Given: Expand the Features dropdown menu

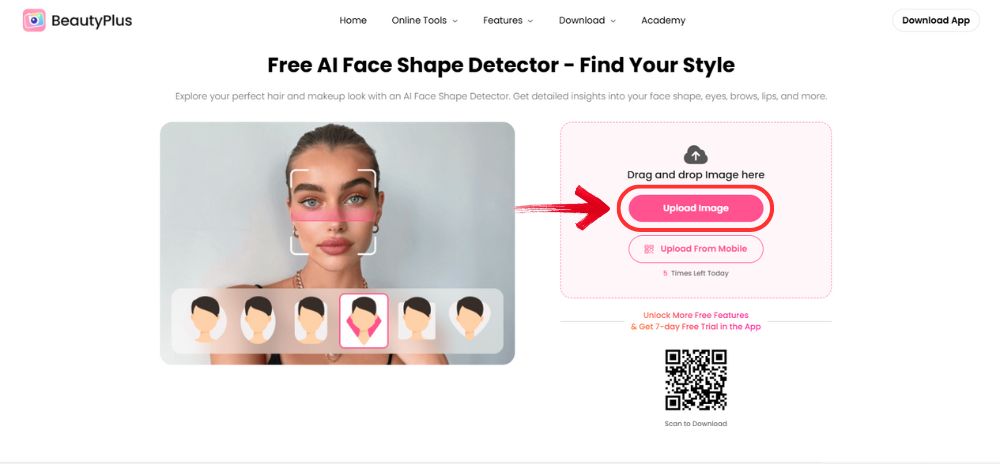Looking at the screenshot, I should pyautogui.click(x=508, y=20).
